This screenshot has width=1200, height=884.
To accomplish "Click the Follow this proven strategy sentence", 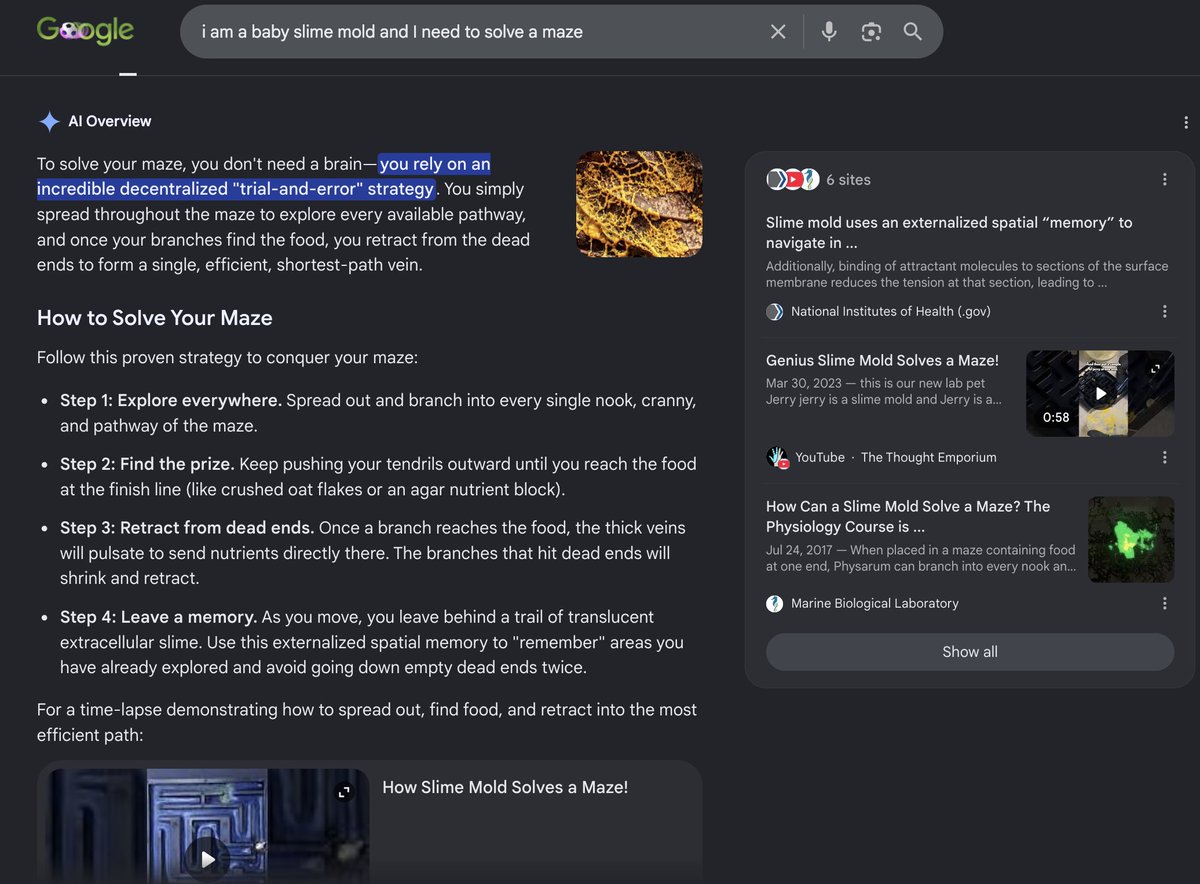I will tap(227, 357).
